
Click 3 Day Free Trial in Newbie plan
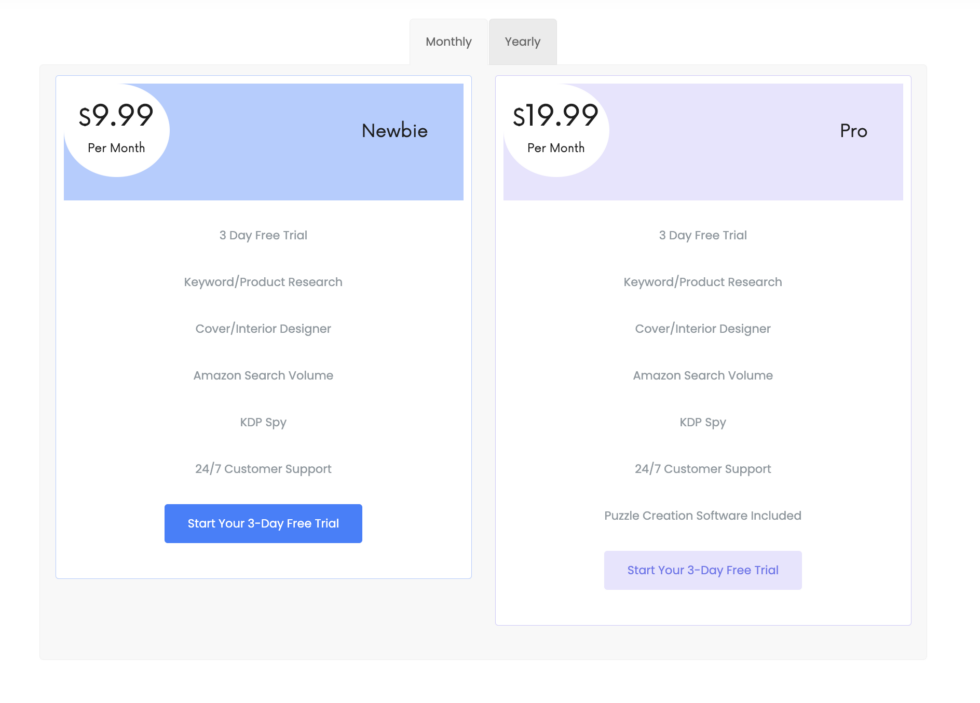[x=263, y=236]
